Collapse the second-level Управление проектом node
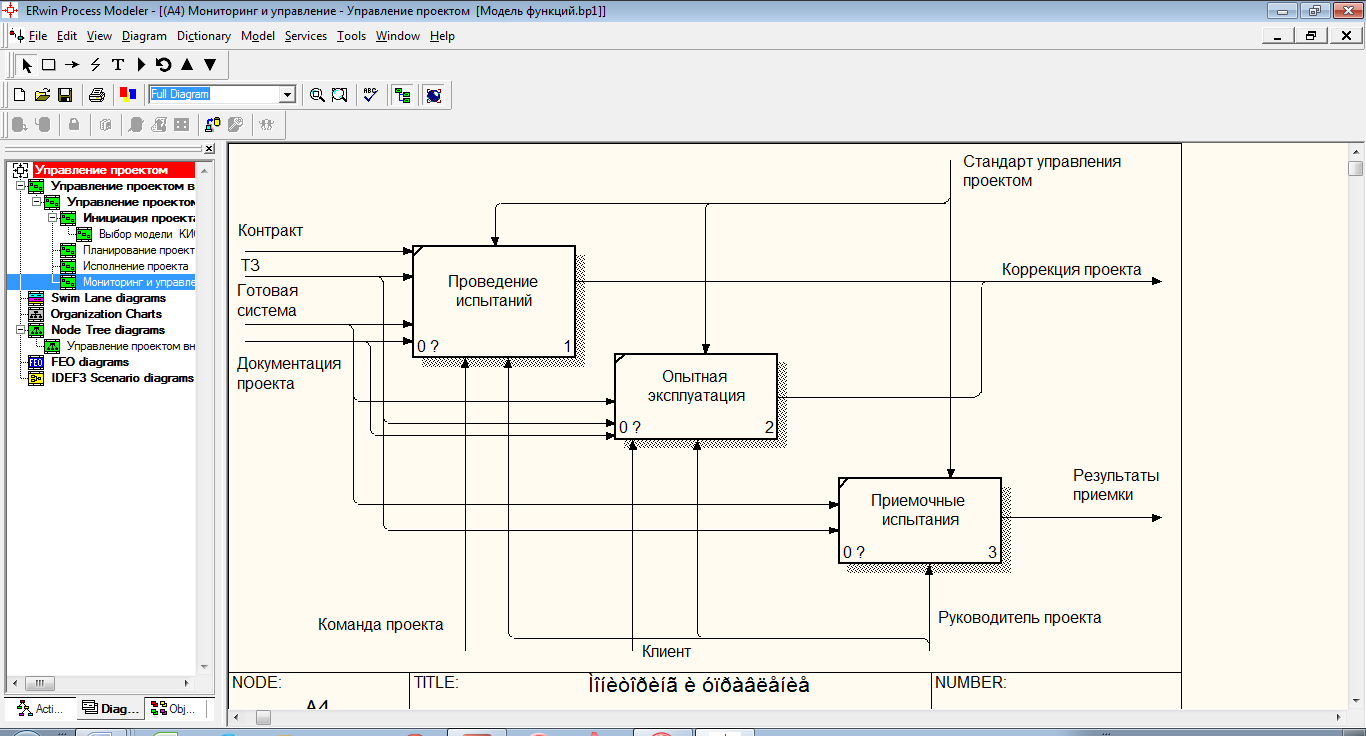Viewport: 1366px width, 736px height. [x=37, y=202]
